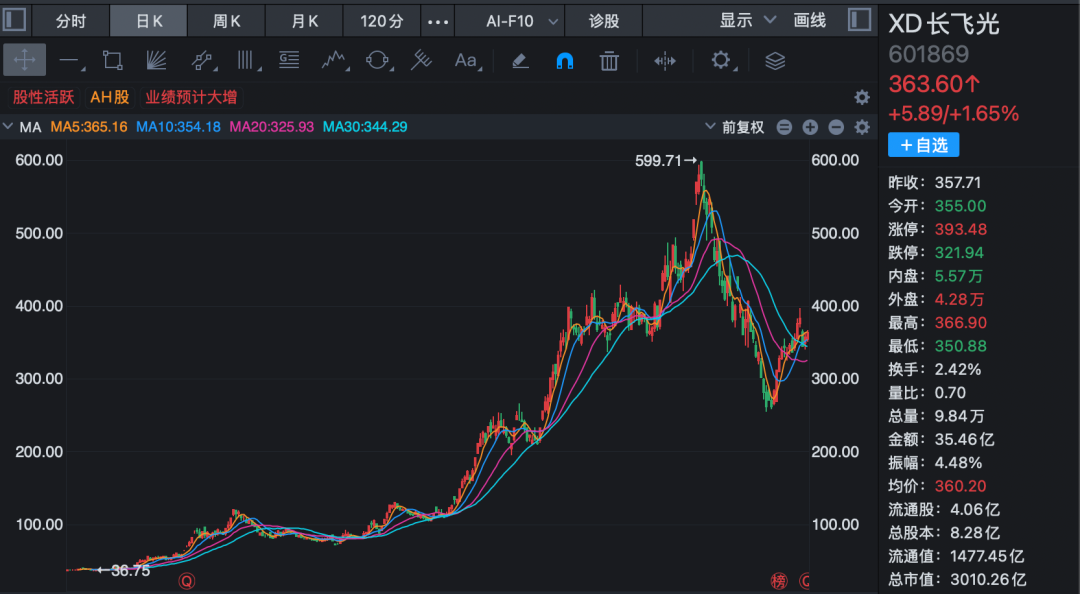Open the 诊股 button
Screen dimensions: 1080x594
[603, 21]
